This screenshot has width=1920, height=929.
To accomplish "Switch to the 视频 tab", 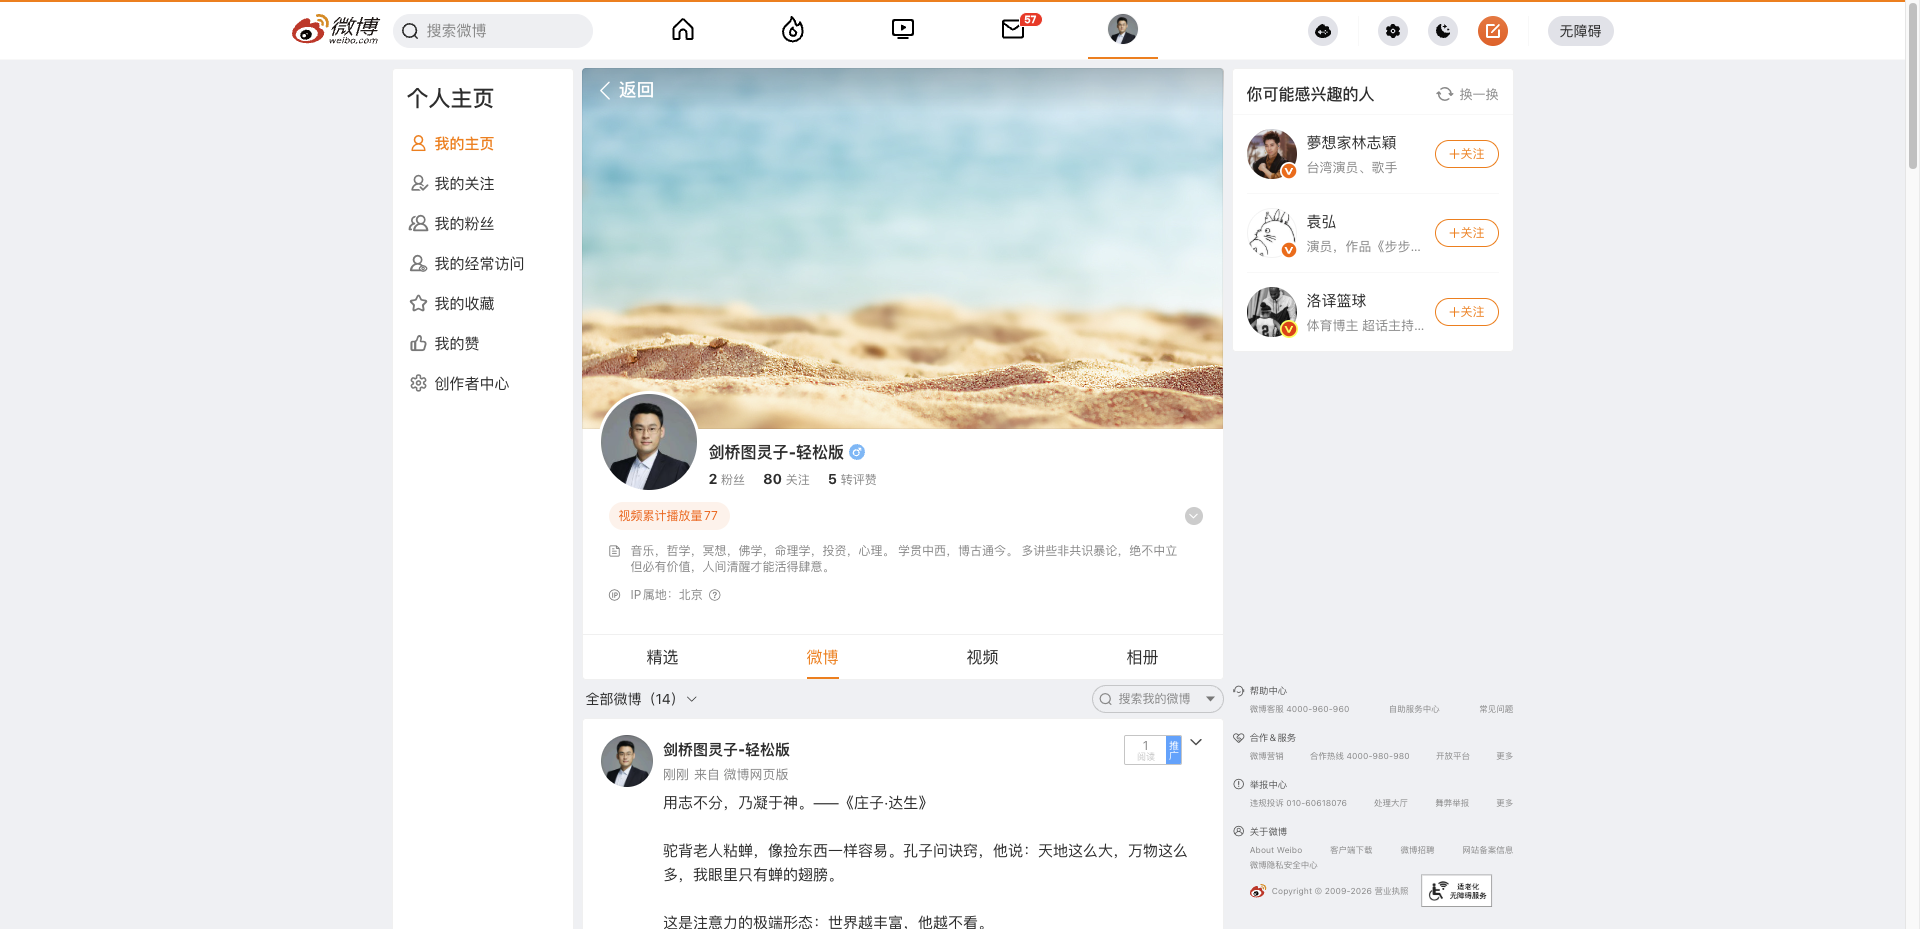I will [982, 657].
